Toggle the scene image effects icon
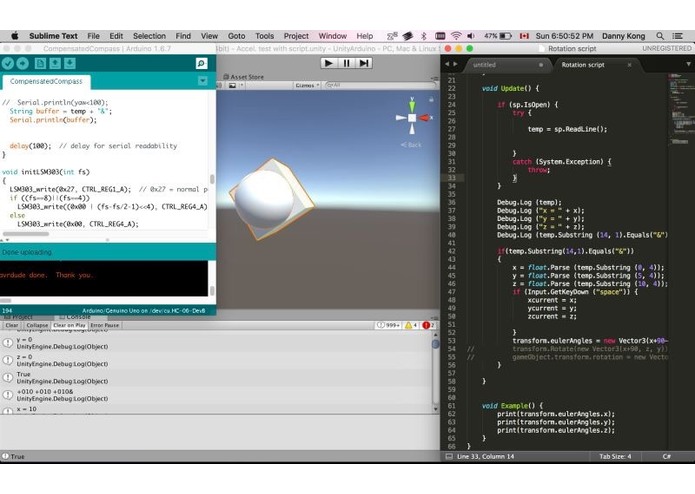Image resolution: width=695 pixels, height=494 pixels. click(232, 86)
